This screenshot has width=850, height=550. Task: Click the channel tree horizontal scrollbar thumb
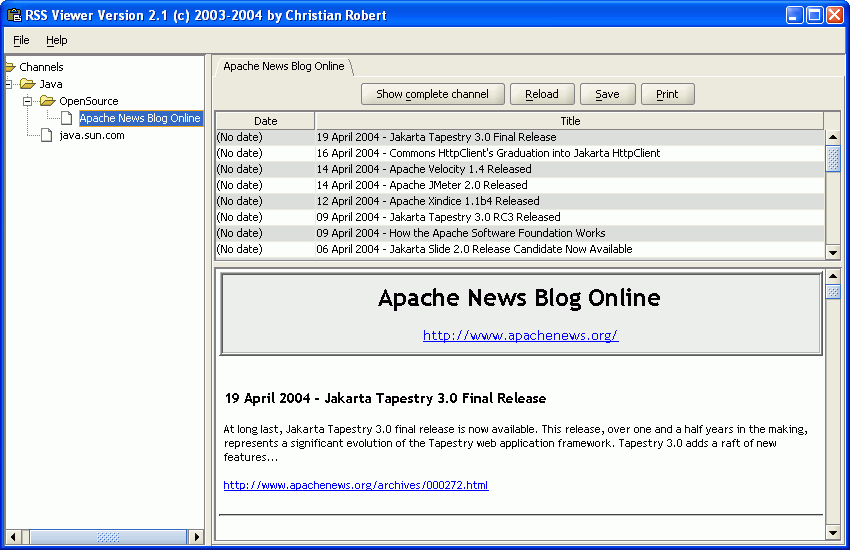tap(108, 537)
